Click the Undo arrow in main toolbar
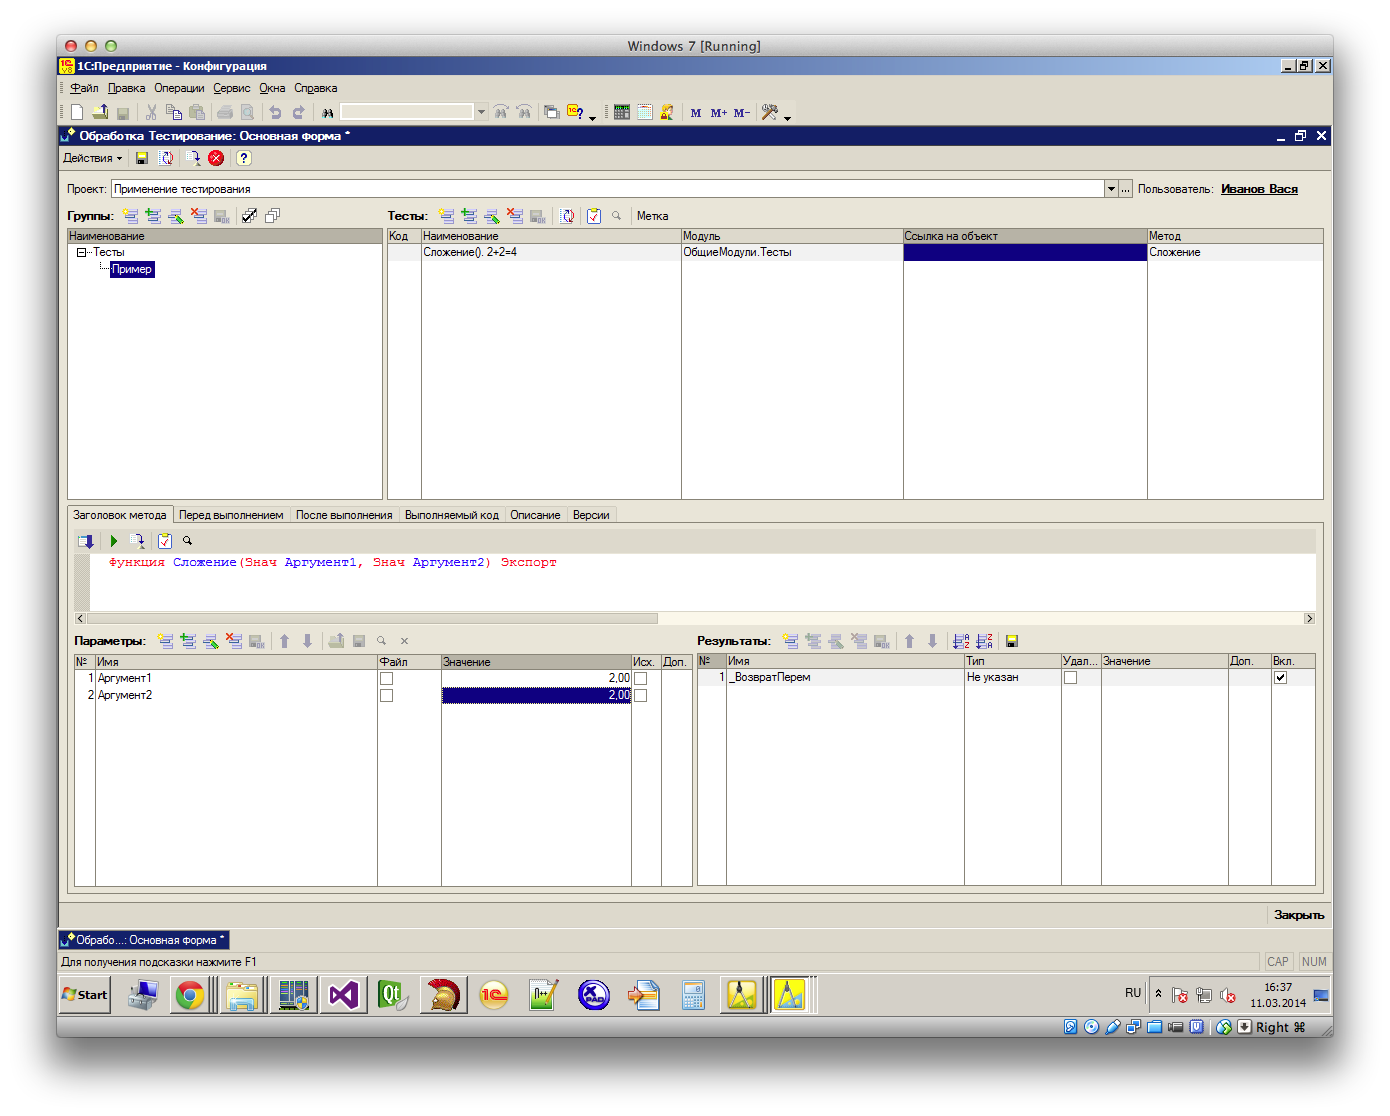1390x1116 pixels. (x=275, y=112)
